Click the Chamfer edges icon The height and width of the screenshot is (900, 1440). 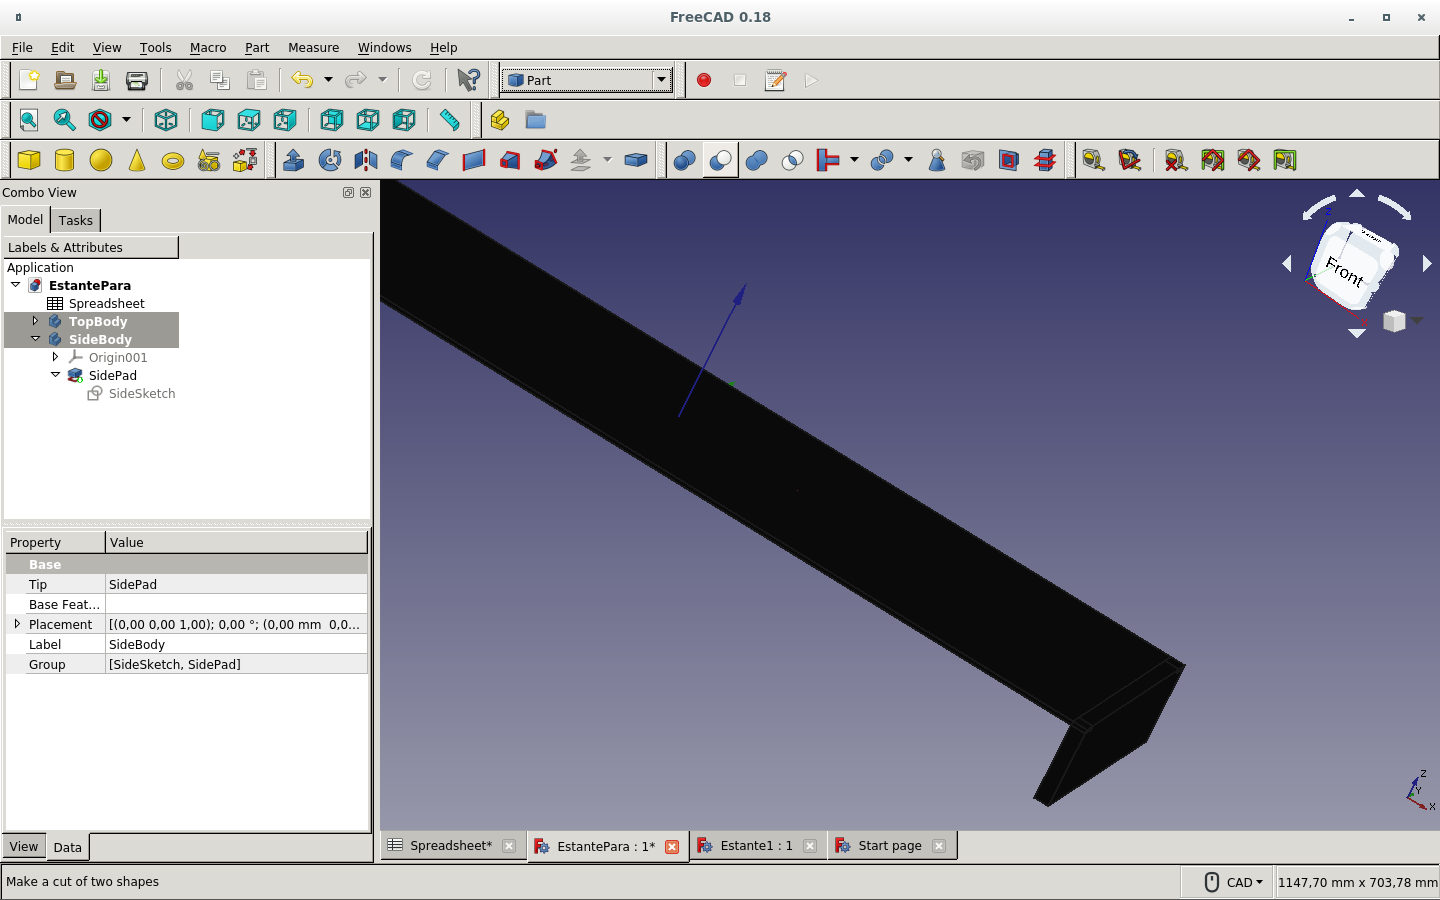pyautogui.click(x=438, y=160)
